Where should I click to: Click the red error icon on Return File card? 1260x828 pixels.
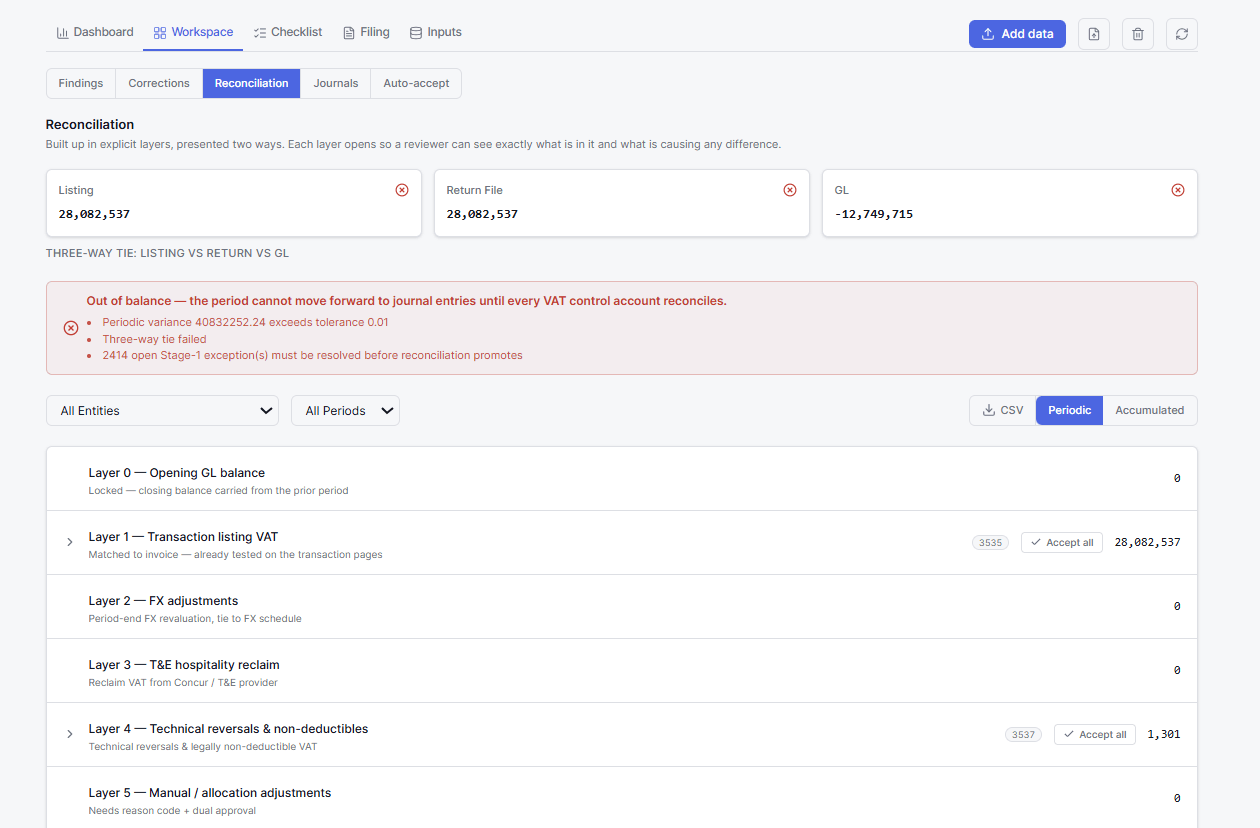click(x=790, y=190)
